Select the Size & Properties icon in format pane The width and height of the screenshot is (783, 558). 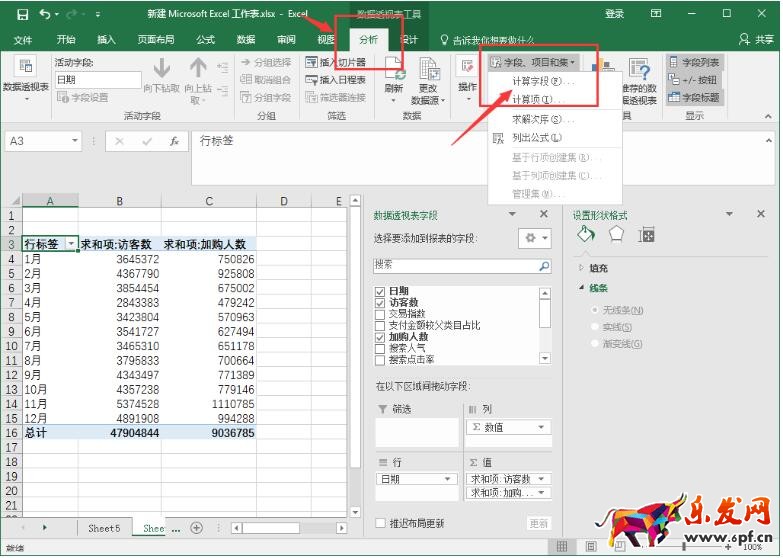click(x=647, y=234)
